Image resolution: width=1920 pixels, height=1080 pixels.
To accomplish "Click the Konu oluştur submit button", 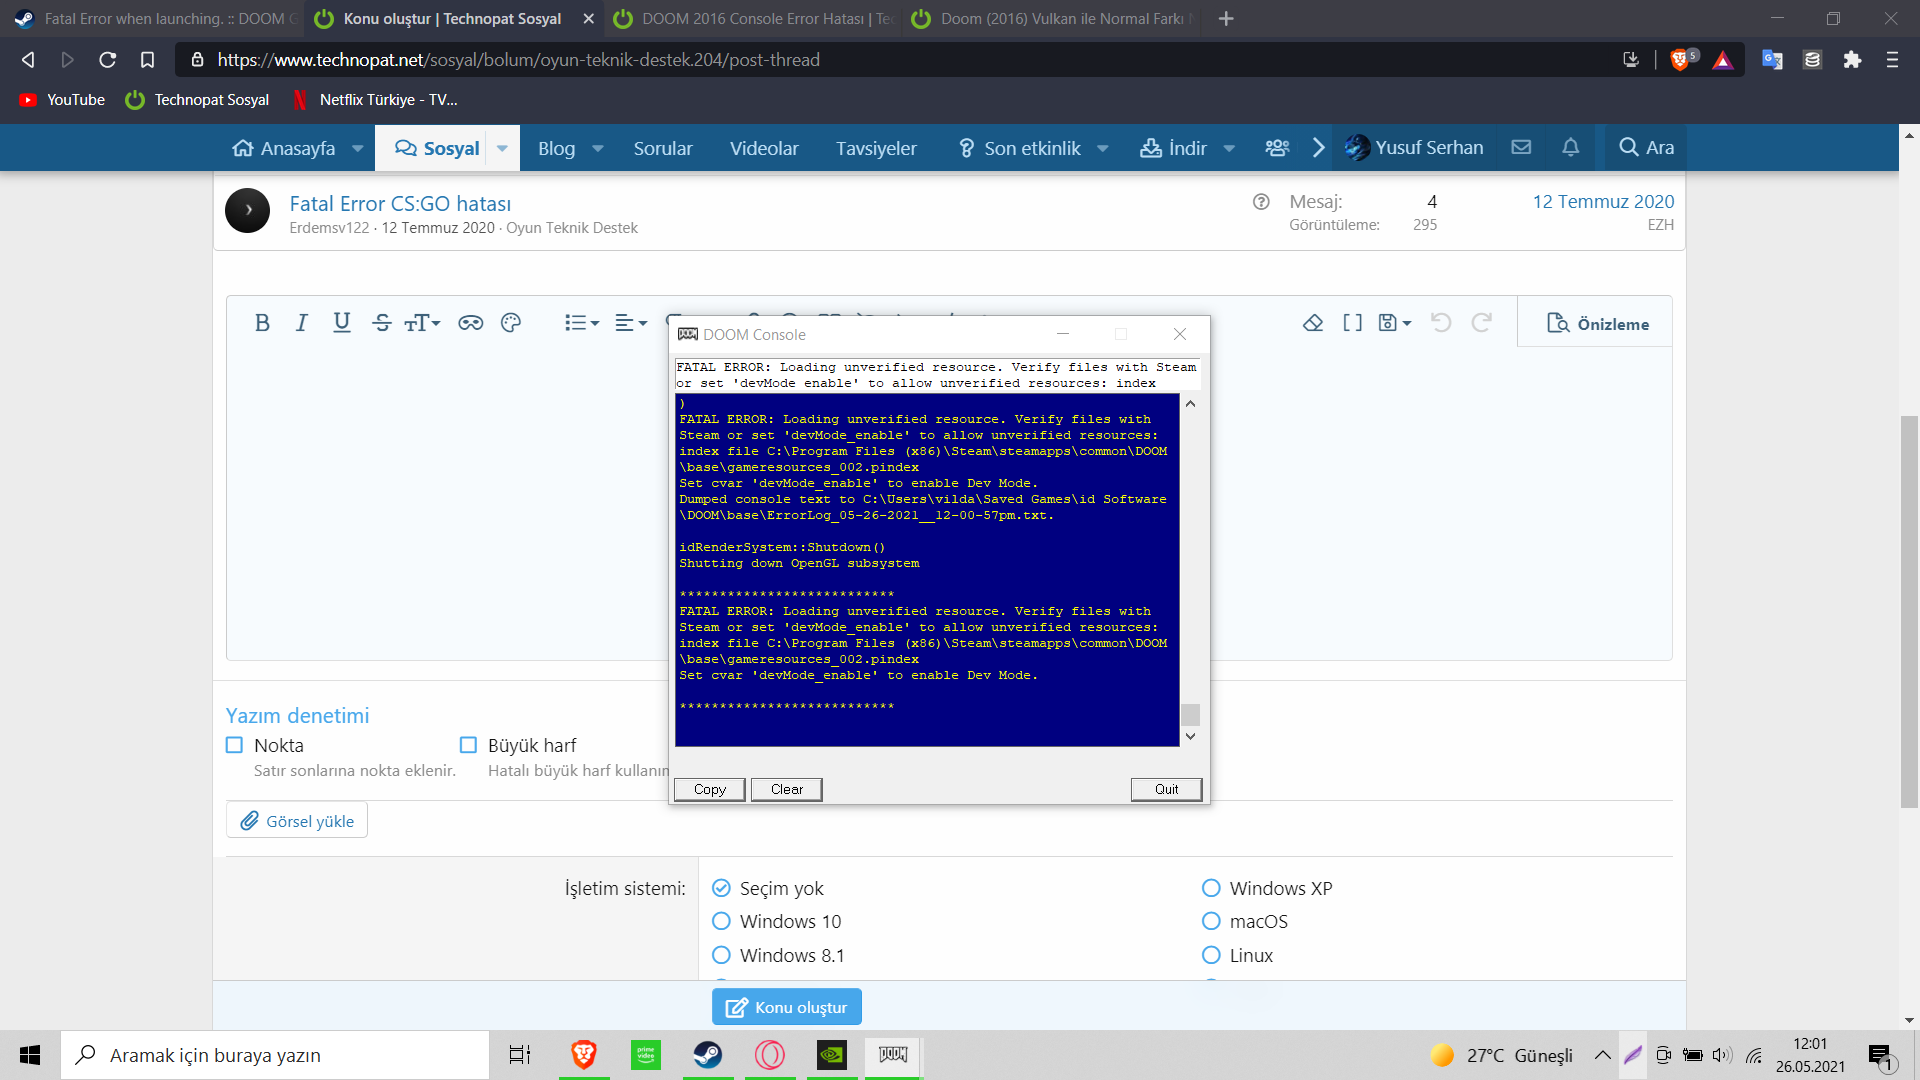I will [x=787, y=1007].
